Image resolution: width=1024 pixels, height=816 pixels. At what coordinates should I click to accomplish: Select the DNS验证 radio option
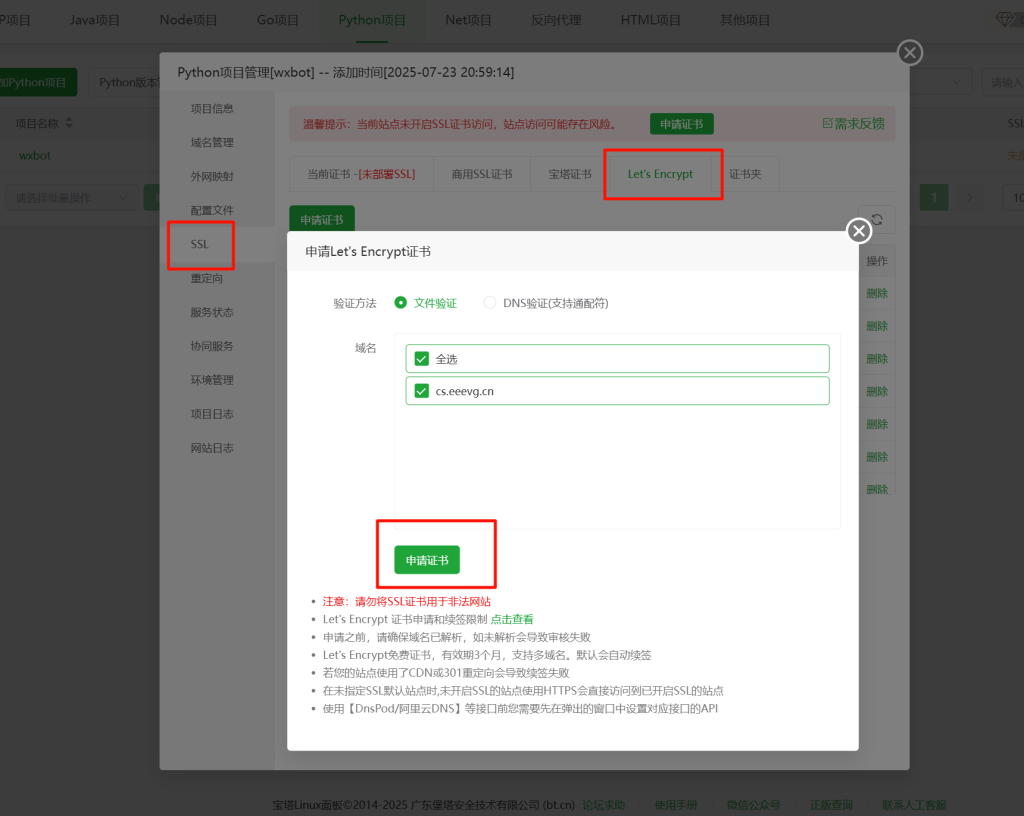[x=490, y=303]
